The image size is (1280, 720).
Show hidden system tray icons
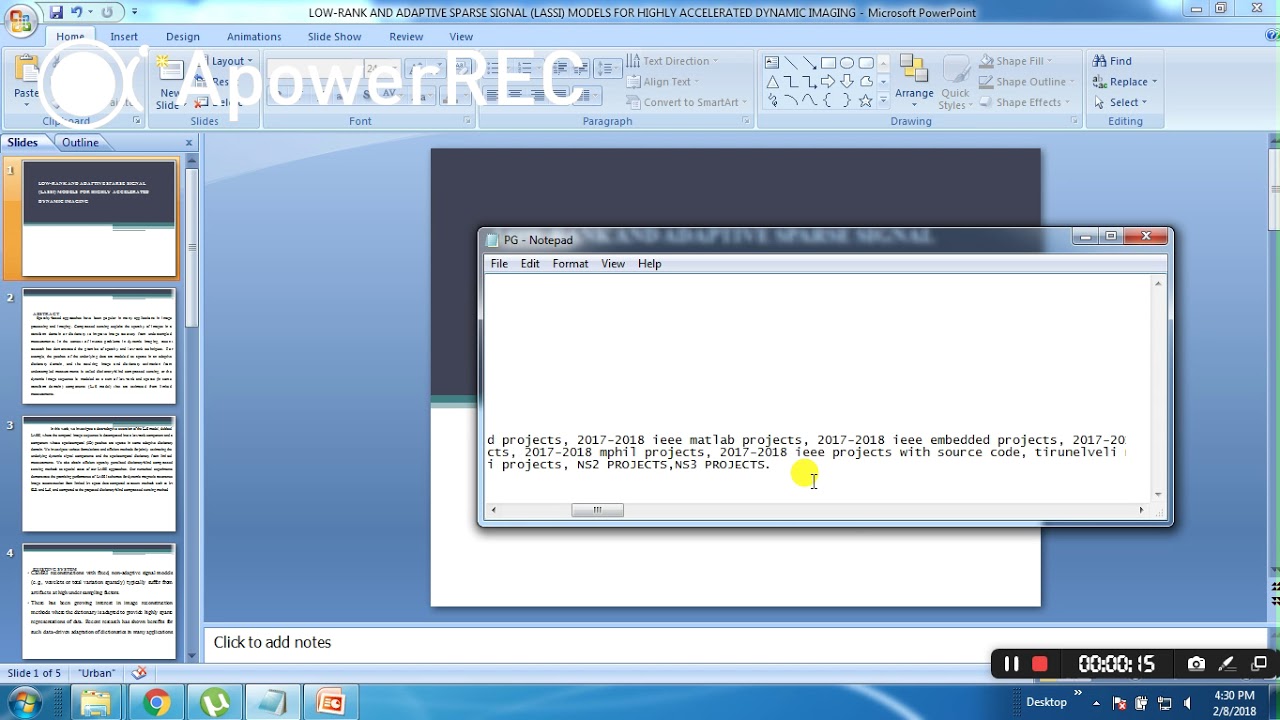click(x=1096, y=703)
